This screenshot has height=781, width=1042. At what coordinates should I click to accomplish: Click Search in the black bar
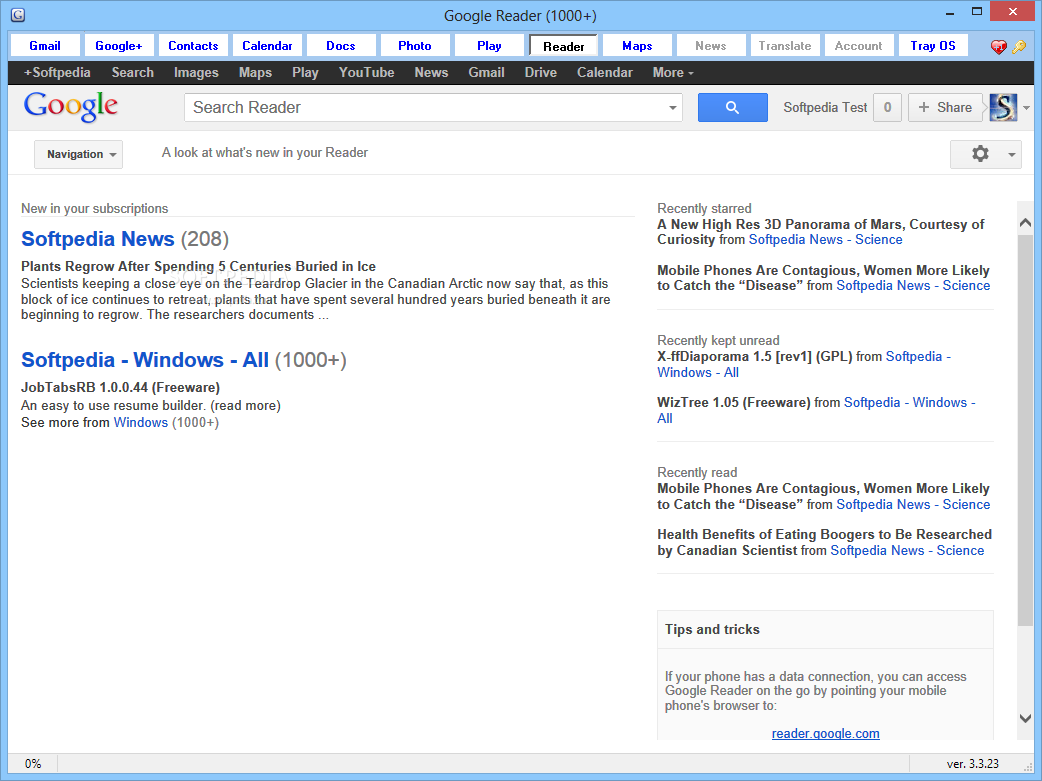[133, 72]
